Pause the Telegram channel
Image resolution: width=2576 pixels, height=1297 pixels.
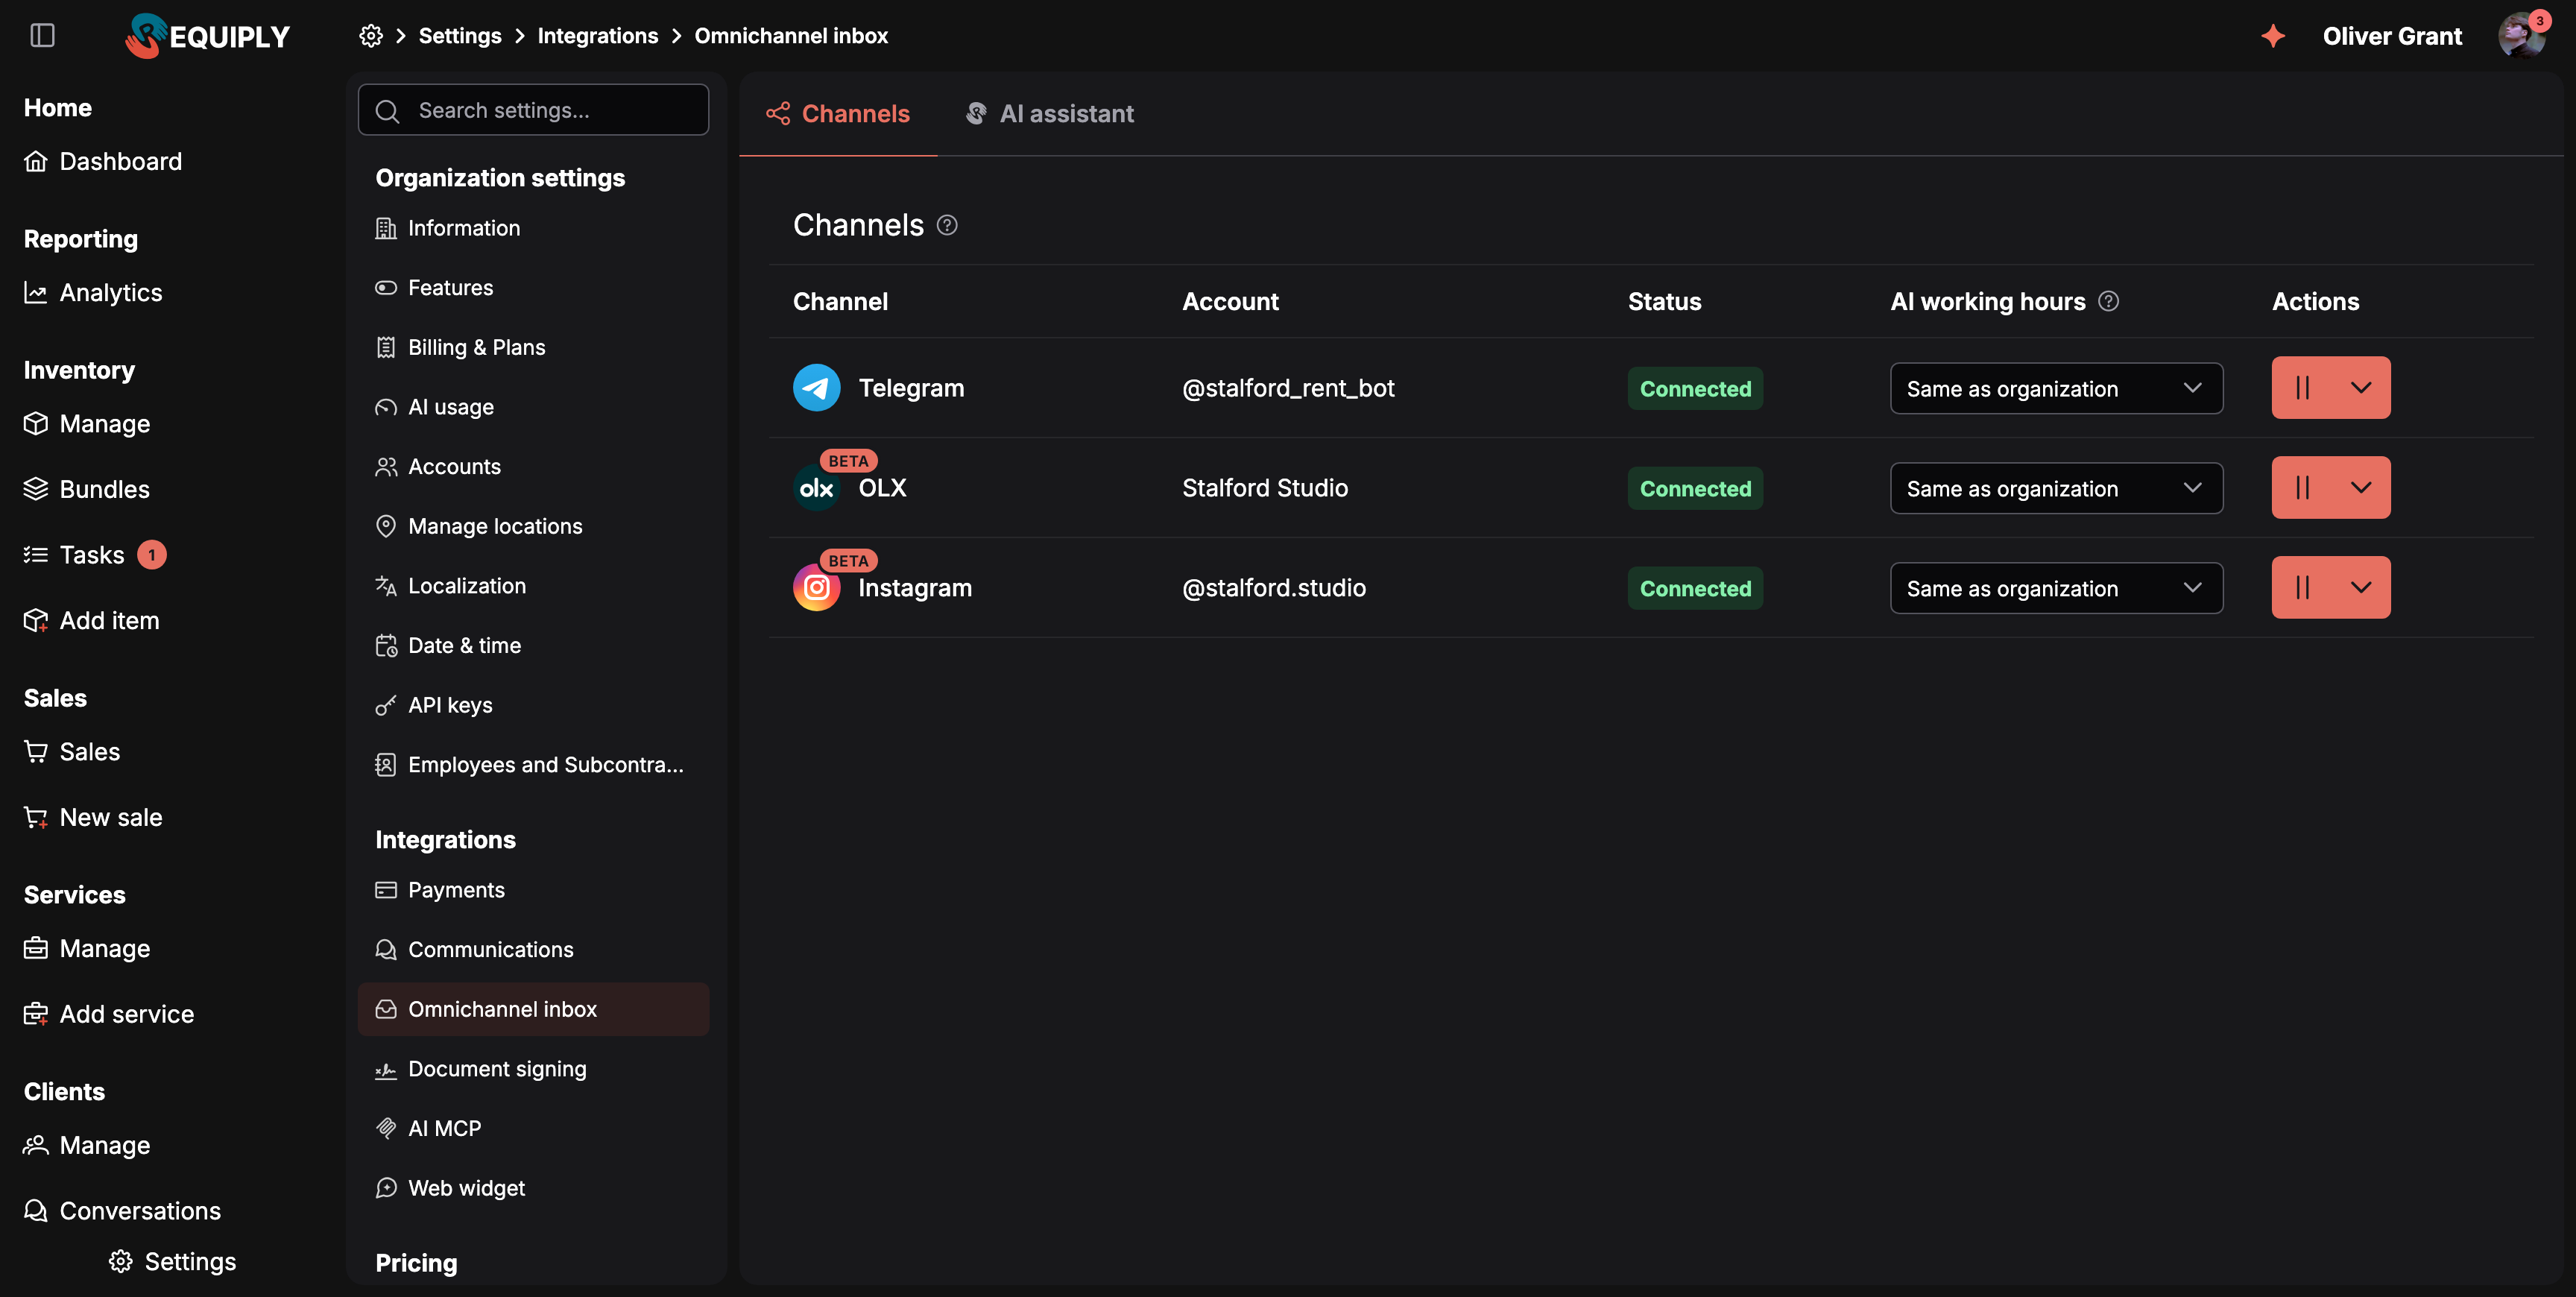pos(2302,388)
